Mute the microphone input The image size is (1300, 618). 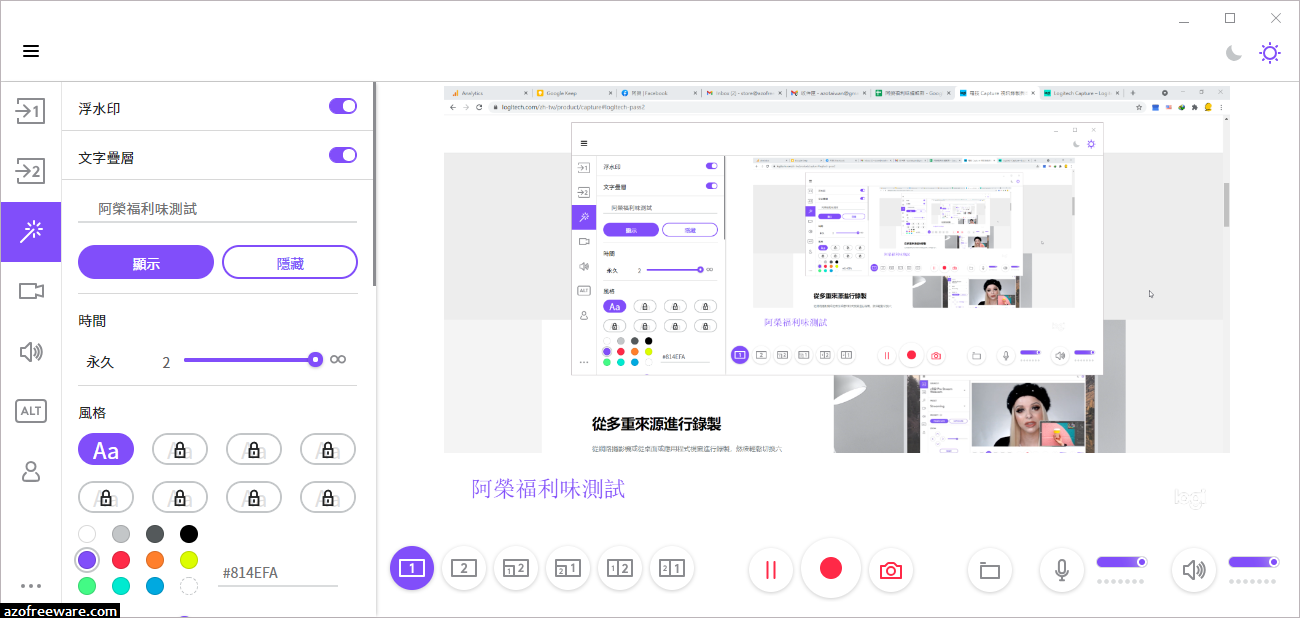(x=1061, y=569)
